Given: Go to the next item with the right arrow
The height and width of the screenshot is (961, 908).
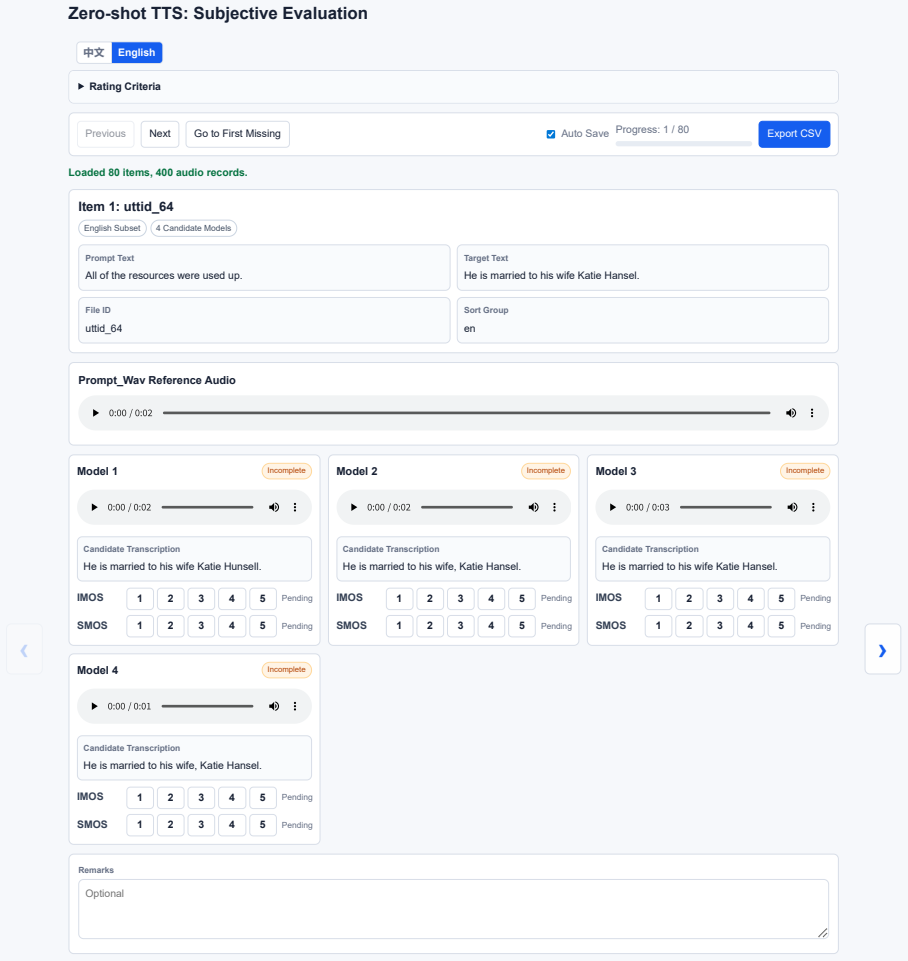Looking at the screenshot, I should pyautogui.click(x=882, y=650).
